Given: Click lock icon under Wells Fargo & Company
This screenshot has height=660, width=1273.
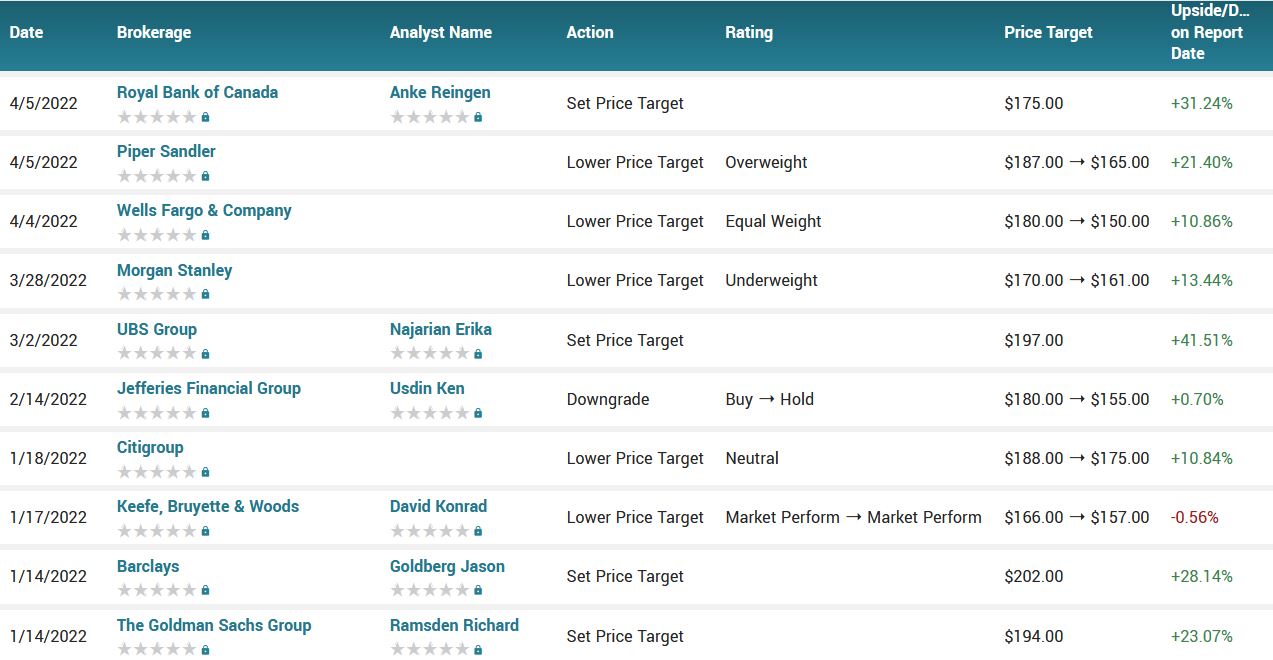Looking at the screenshot, I should coord(206,235).
